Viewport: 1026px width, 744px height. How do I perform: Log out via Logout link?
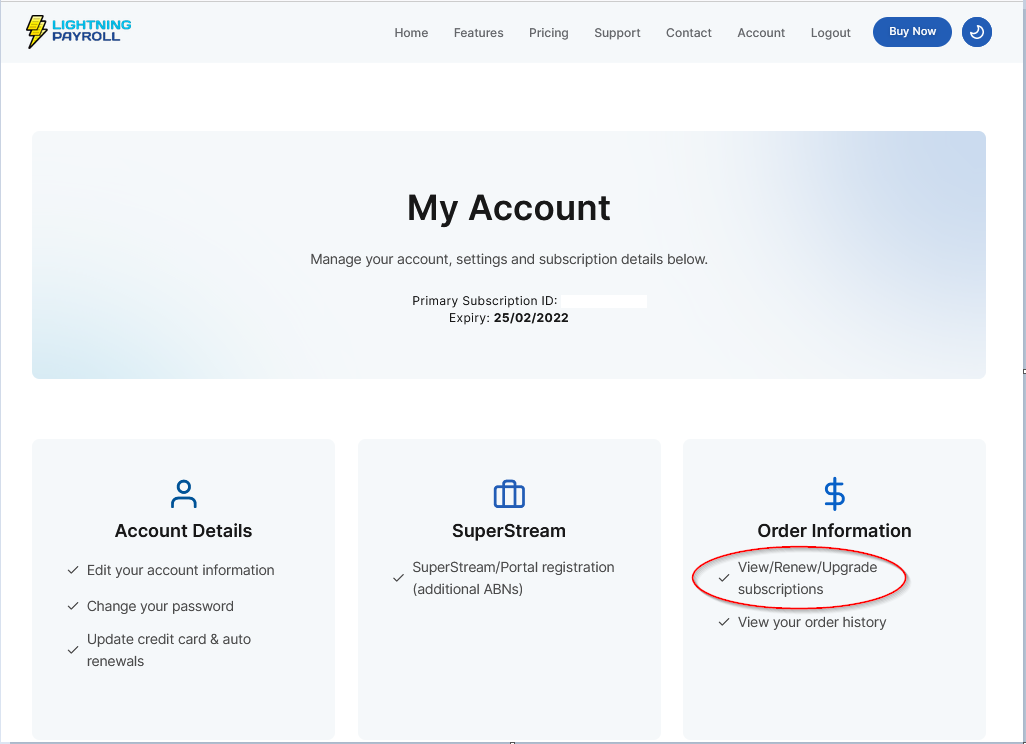[830, 33]
